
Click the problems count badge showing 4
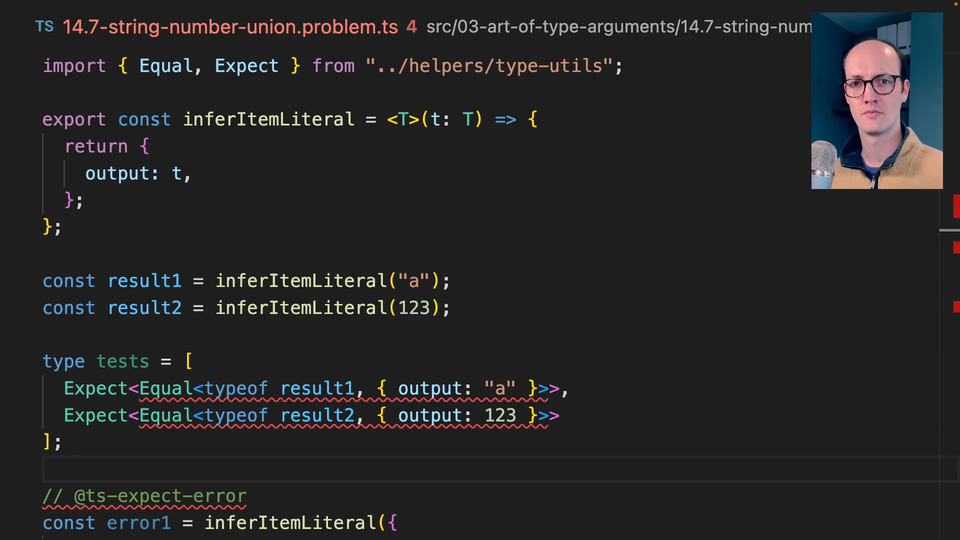(411, 27)
